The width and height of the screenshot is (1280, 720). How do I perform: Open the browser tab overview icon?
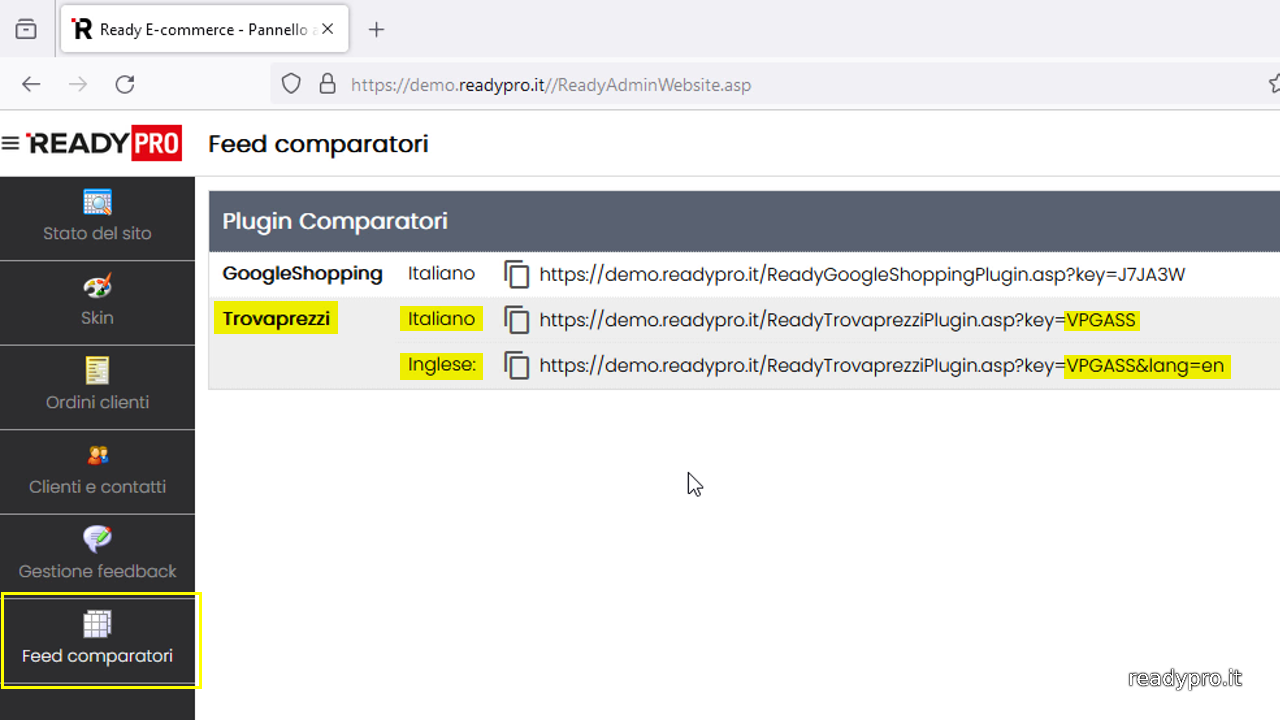(x=26, y=29)
